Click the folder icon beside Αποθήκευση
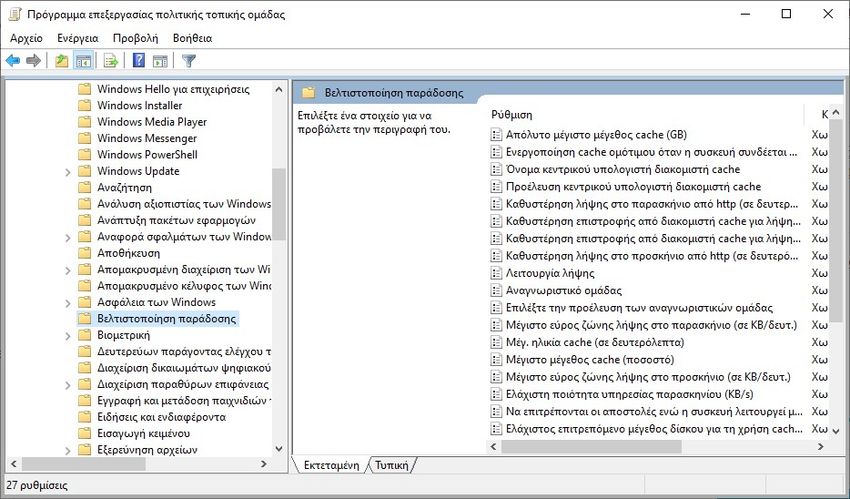 pos(84,252)
